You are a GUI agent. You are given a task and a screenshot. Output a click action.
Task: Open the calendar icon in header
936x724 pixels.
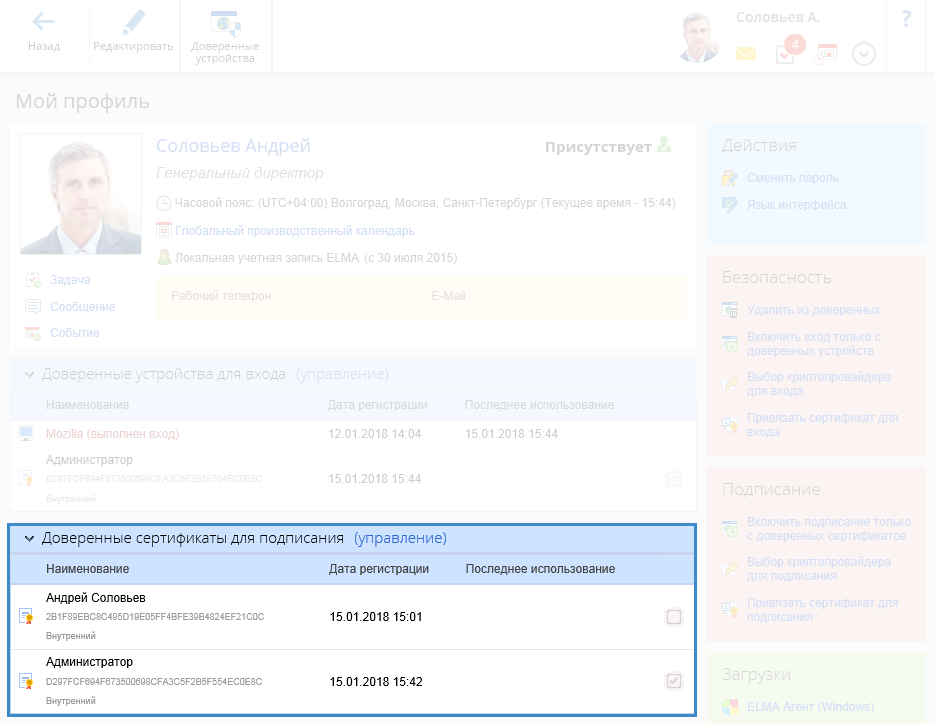click(826, 54)
